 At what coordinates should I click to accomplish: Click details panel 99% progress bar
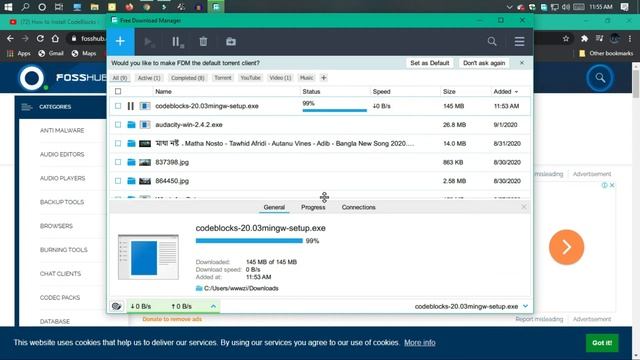249,241
